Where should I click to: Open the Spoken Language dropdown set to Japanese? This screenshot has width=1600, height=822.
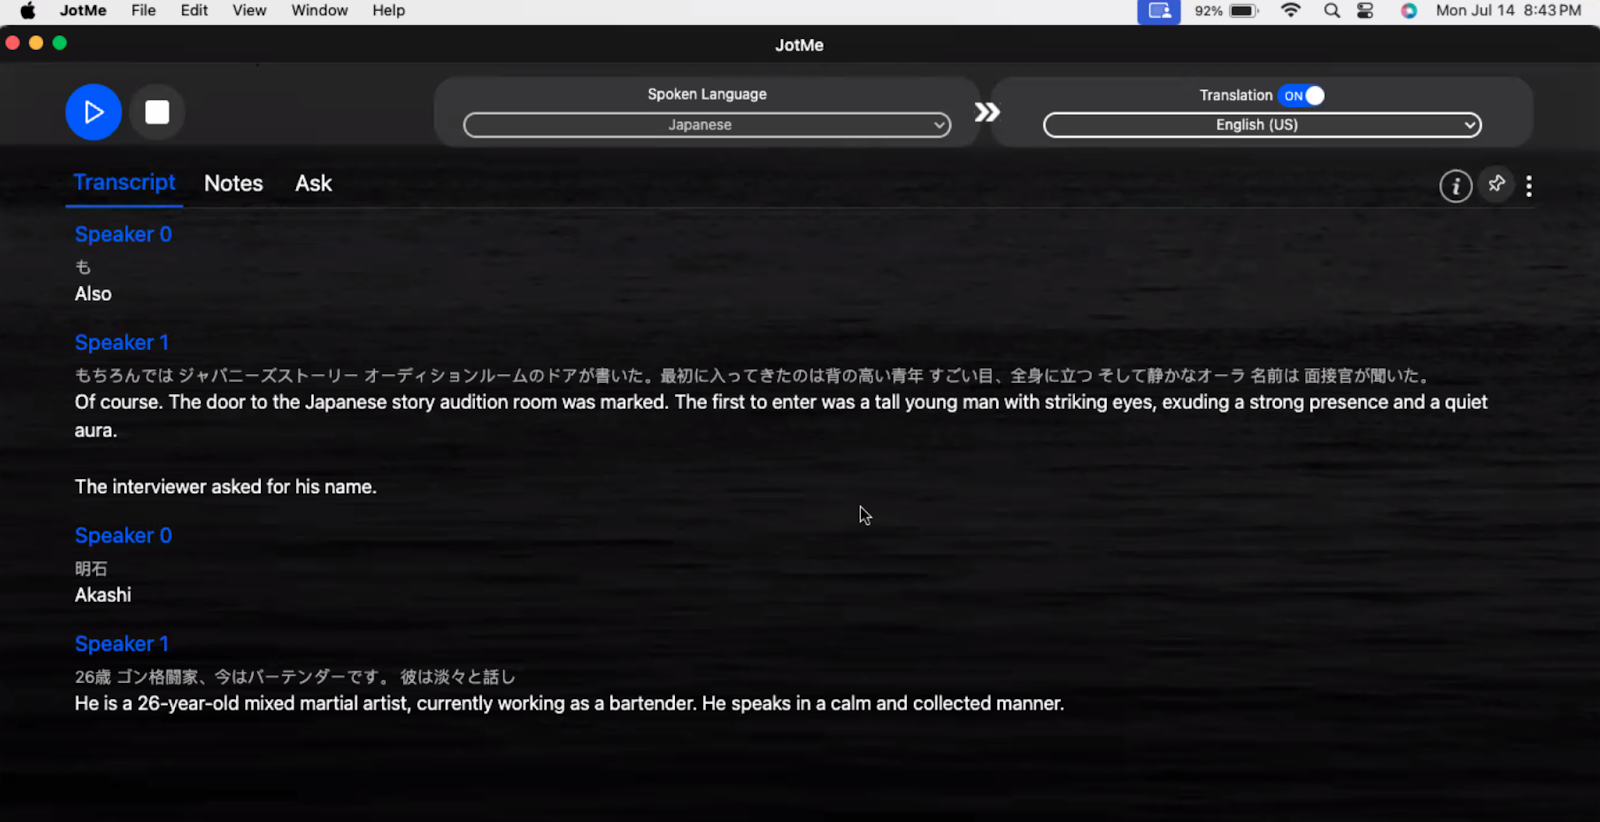pyautogui.click(x=707, y=125)
